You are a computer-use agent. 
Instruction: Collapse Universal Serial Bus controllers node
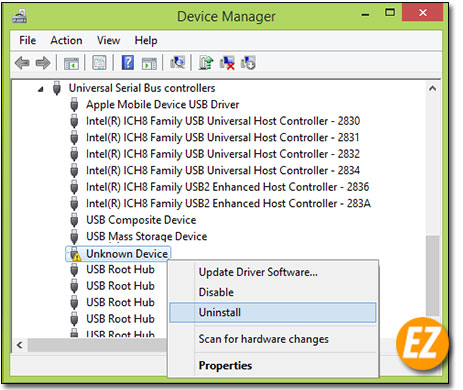coord(41,89)
